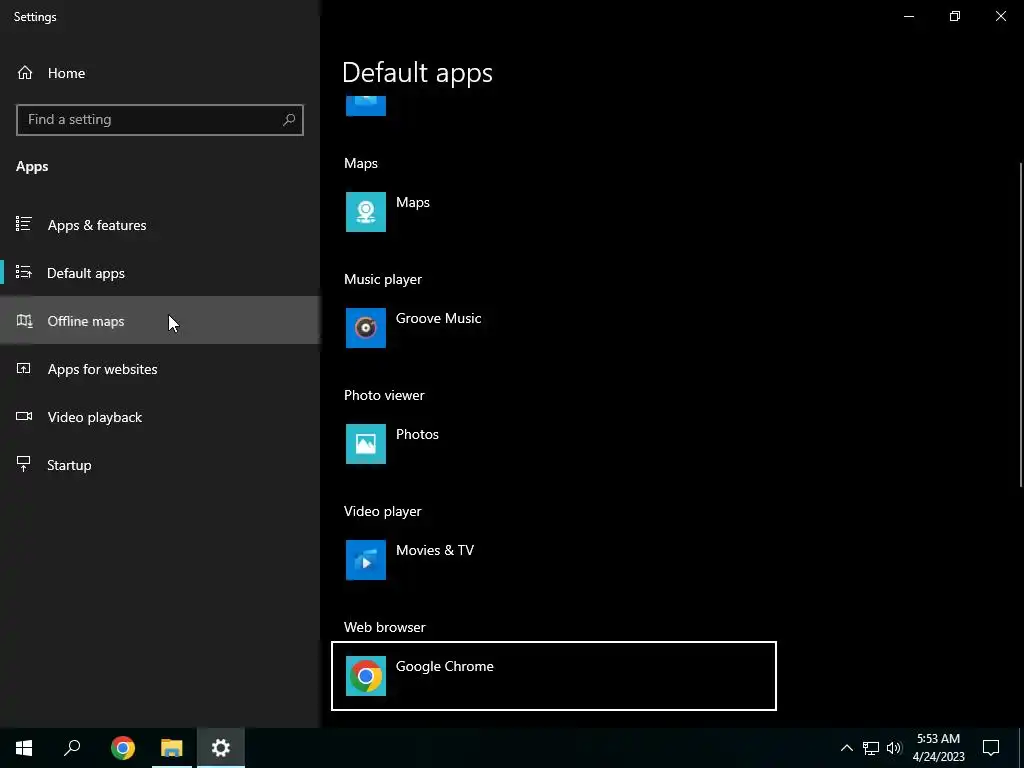Click the search magnifier in Find a setting
This screenshot has height=768, width=1024.
click(289, 120)
